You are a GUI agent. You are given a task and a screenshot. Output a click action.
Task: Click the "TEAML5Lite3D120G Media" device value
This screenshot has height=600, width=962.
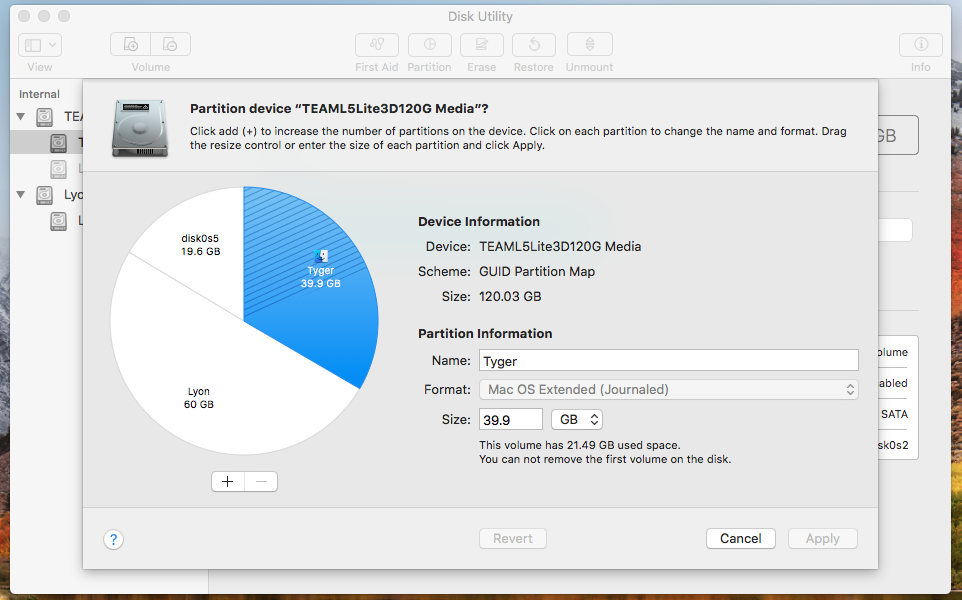tap(560, 246)
